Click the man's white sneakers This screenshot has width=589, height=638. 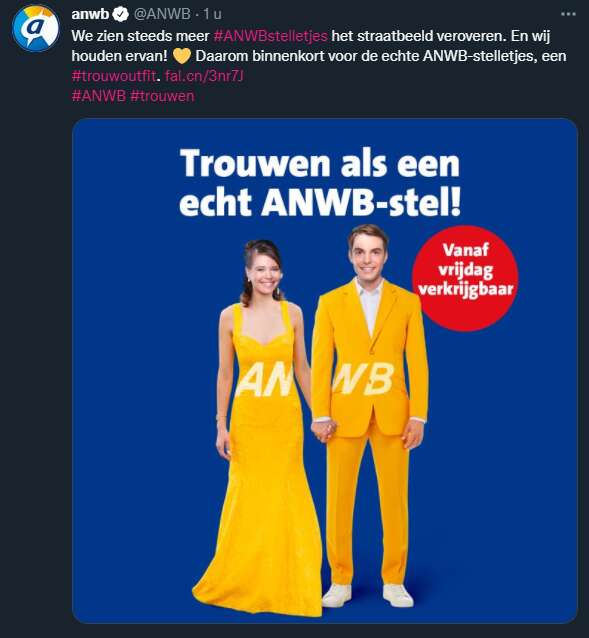click(367, 596)
